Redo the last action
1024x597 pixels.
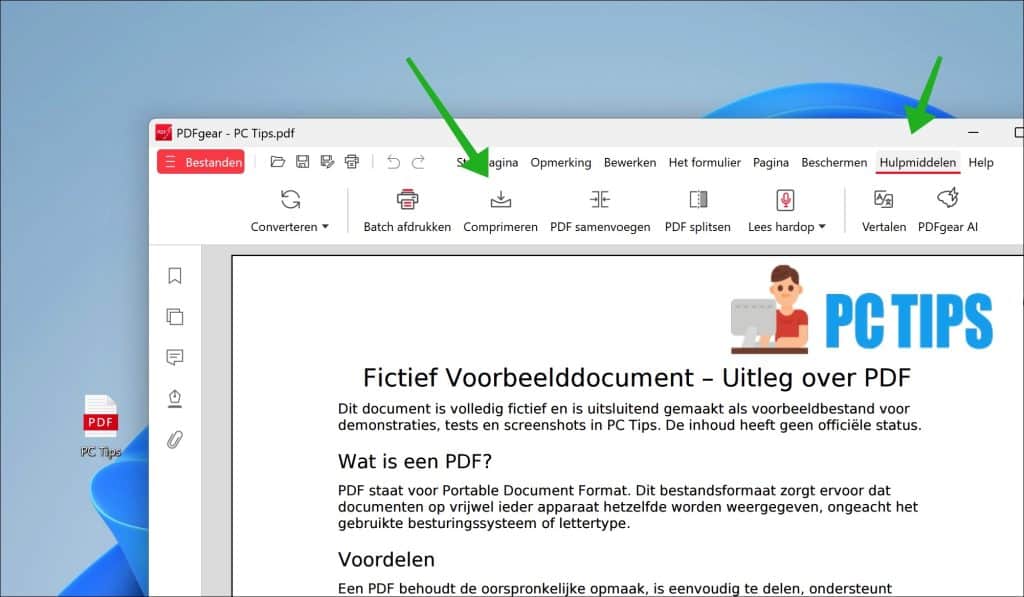pyautogui.click(x=419, y=161)
